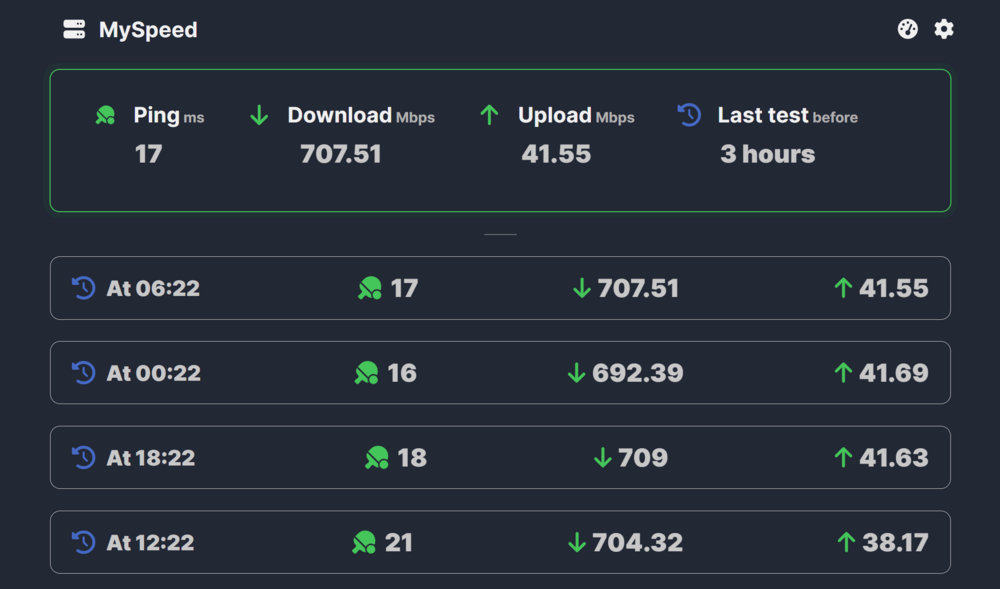
Task: Click the upload arrow in the 06:22 row
Action: 843,288
